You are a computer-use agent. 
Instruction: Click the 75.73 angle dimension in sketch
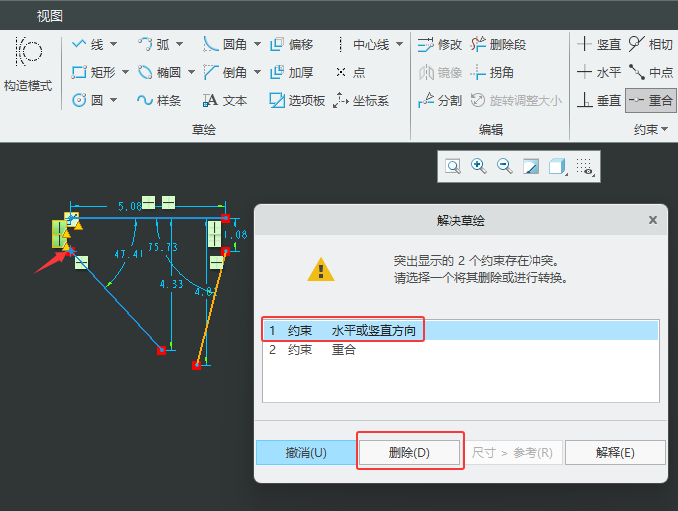(163, 247)
